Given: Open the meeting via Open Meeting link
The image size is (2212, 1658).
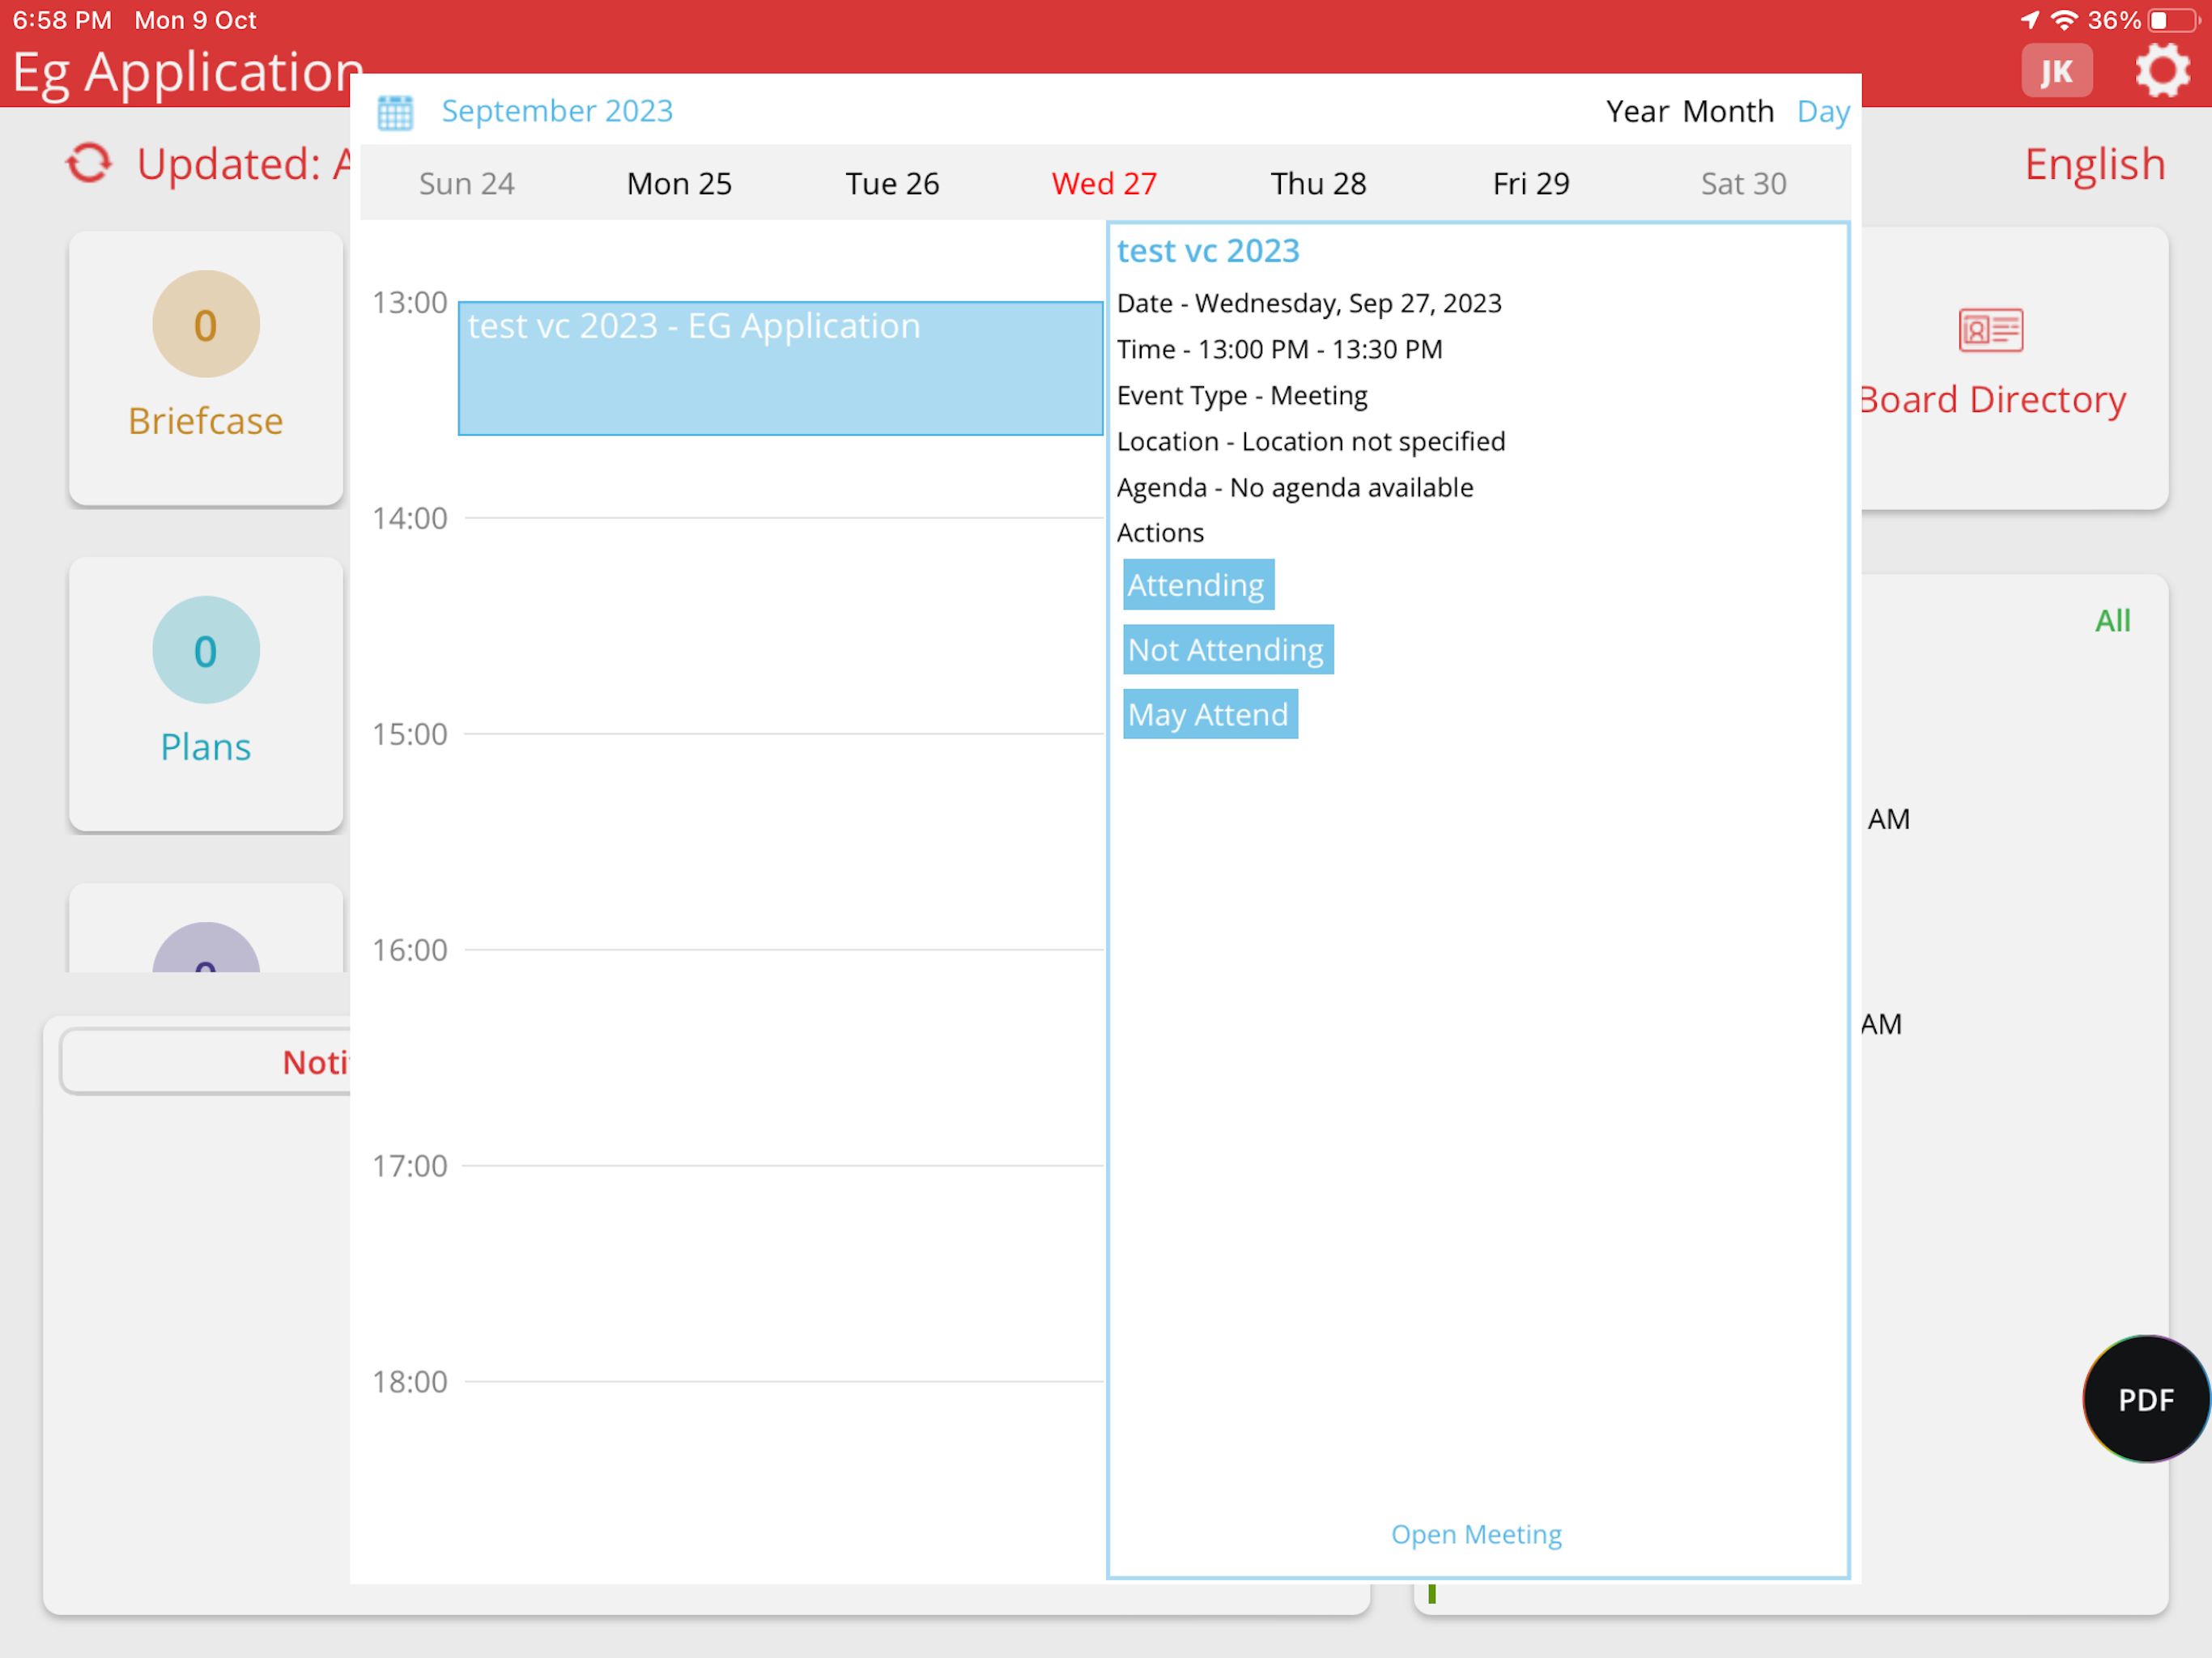Looking at the screenshot, I should [x=1476, y=1534].
